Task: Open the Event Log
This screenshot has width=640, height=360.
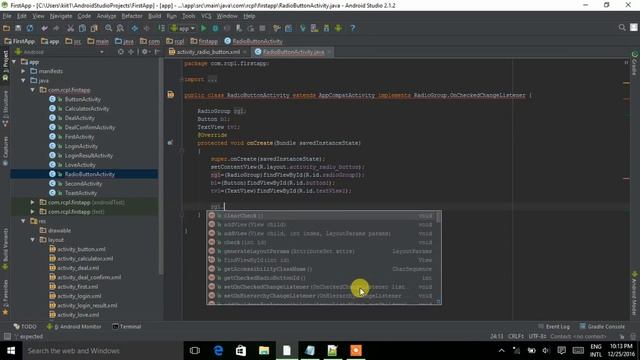Action: 553,327
